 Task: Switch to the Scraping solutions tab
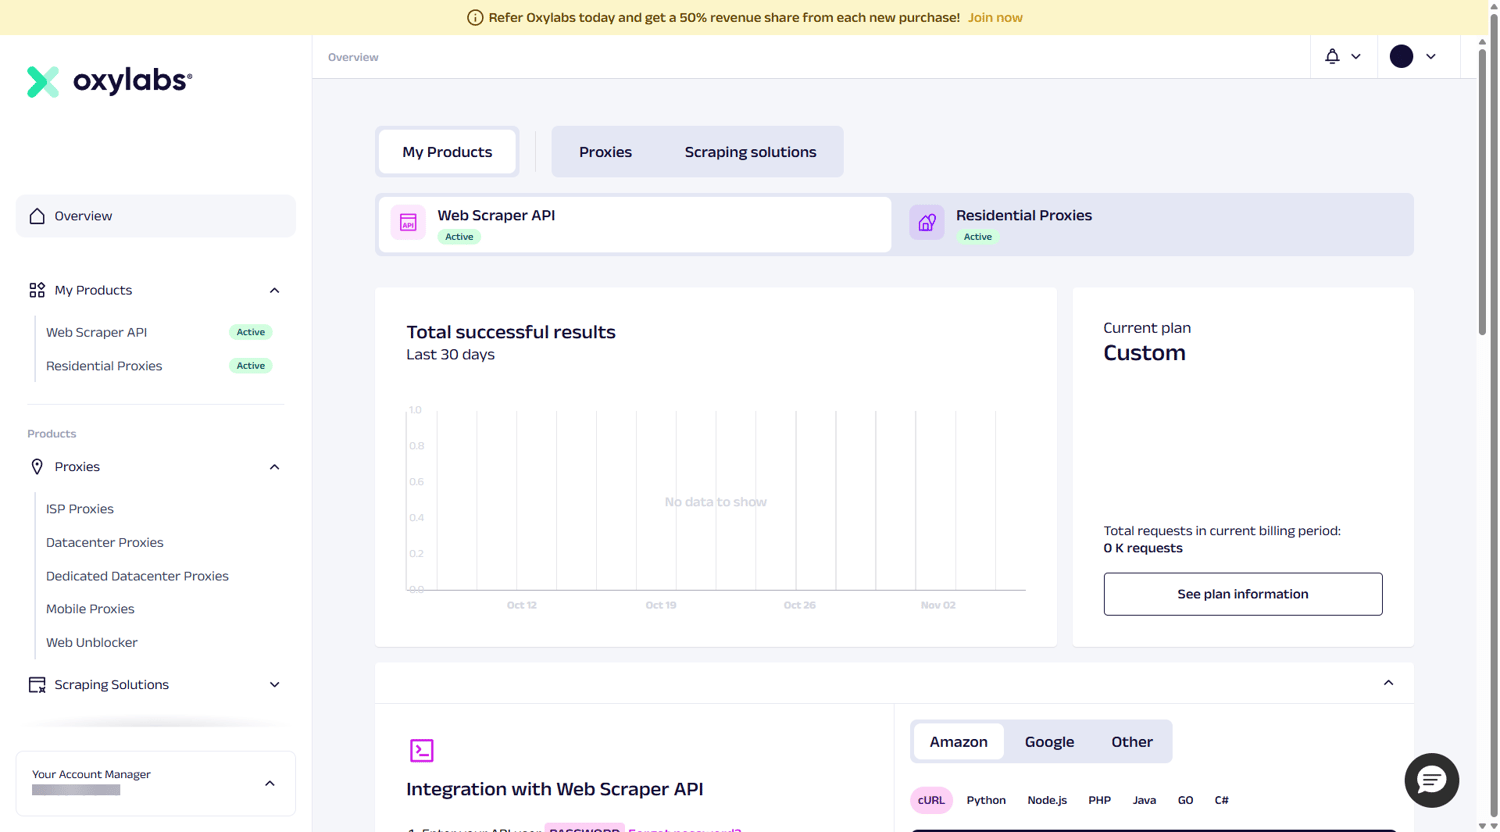[750, 152]
